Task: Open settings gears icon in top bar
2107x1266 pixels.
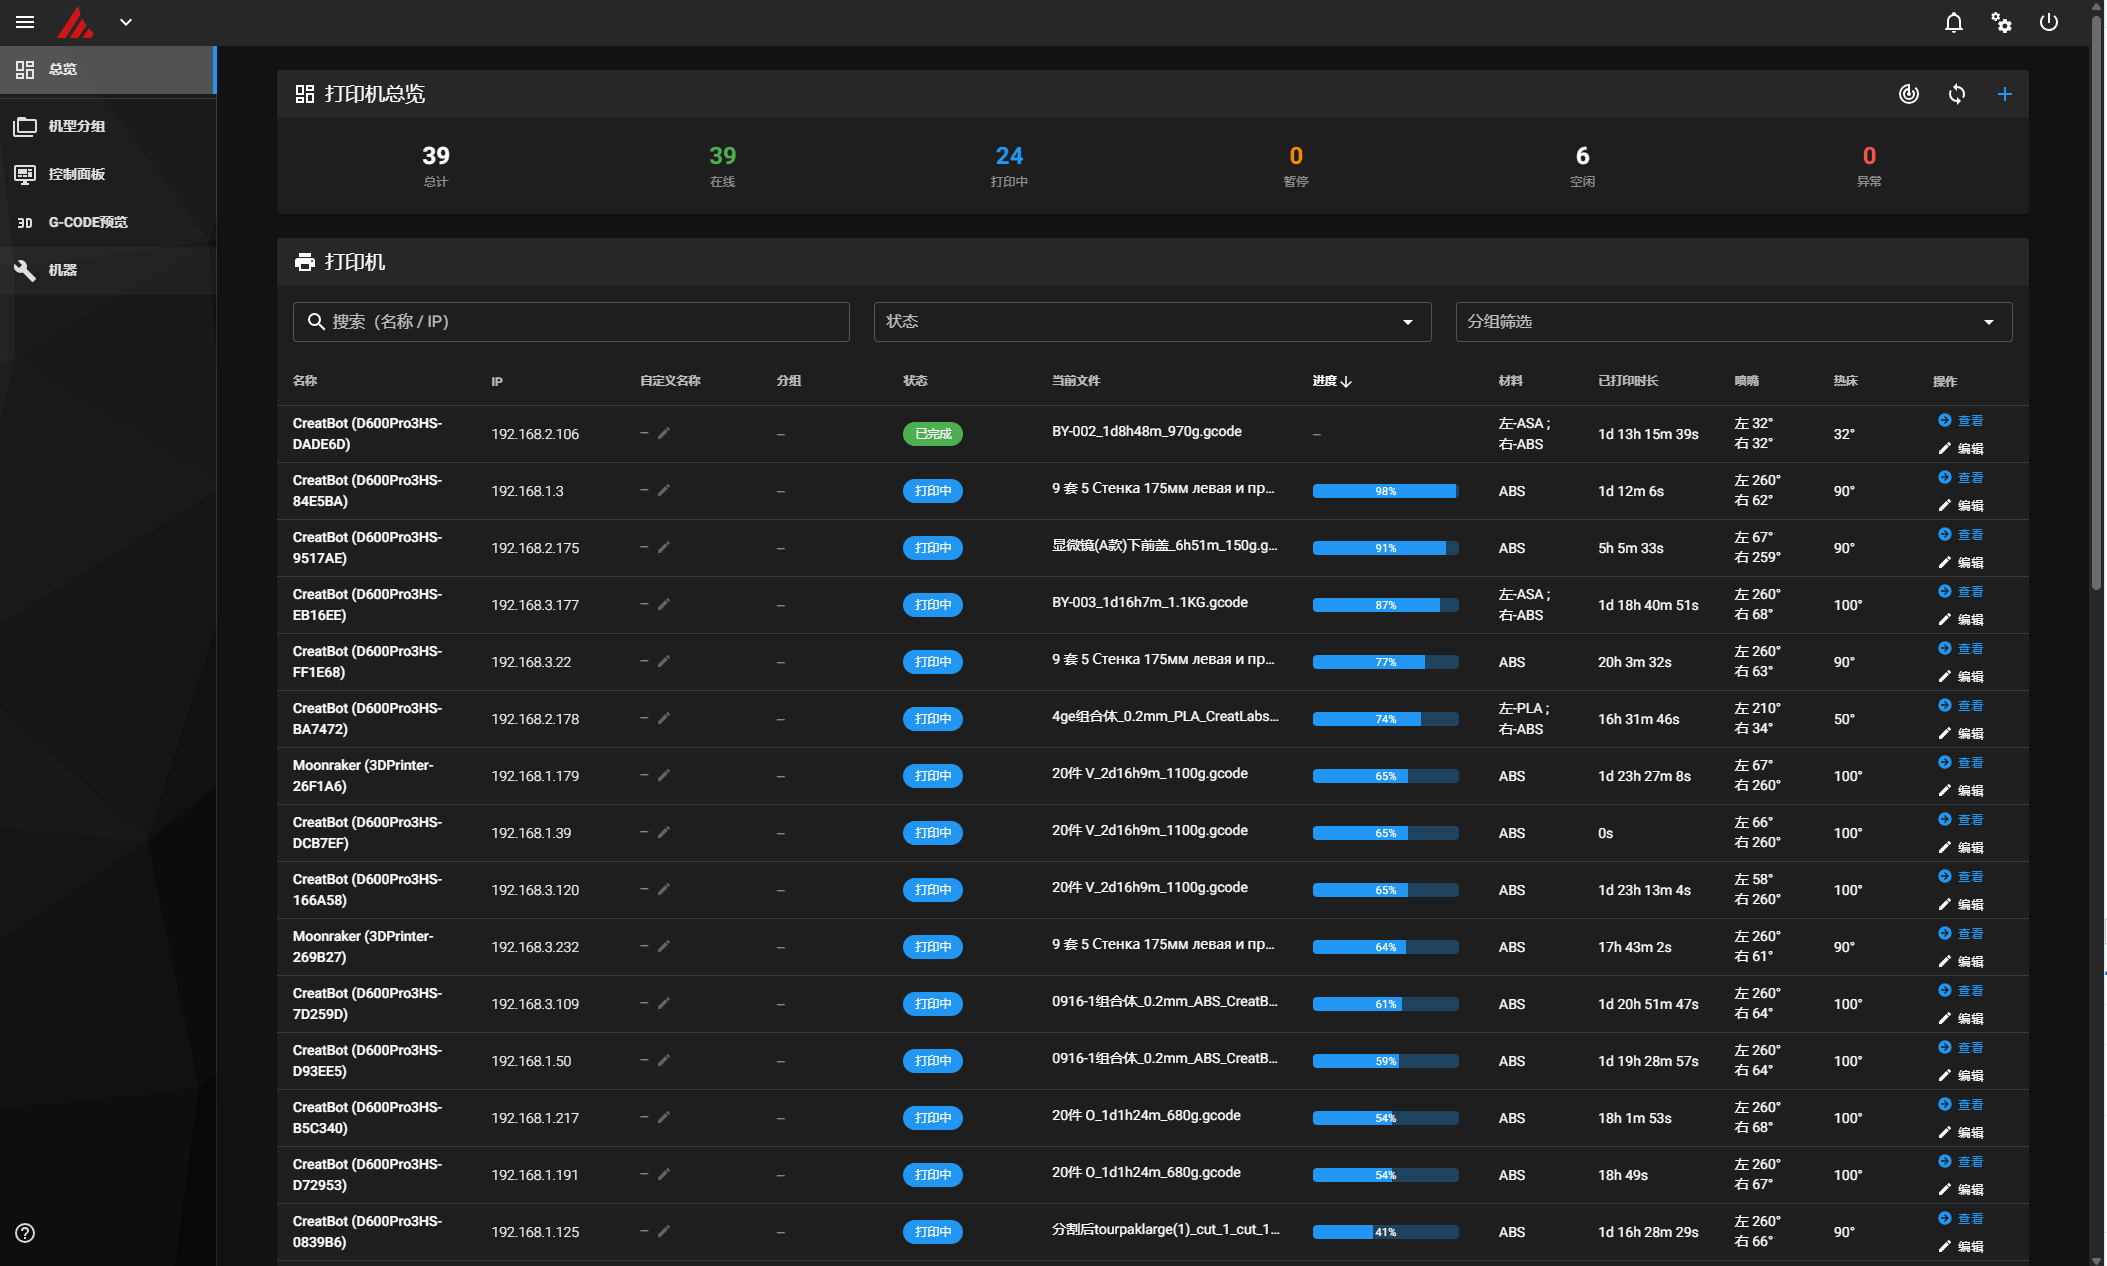Action: 2001,22
